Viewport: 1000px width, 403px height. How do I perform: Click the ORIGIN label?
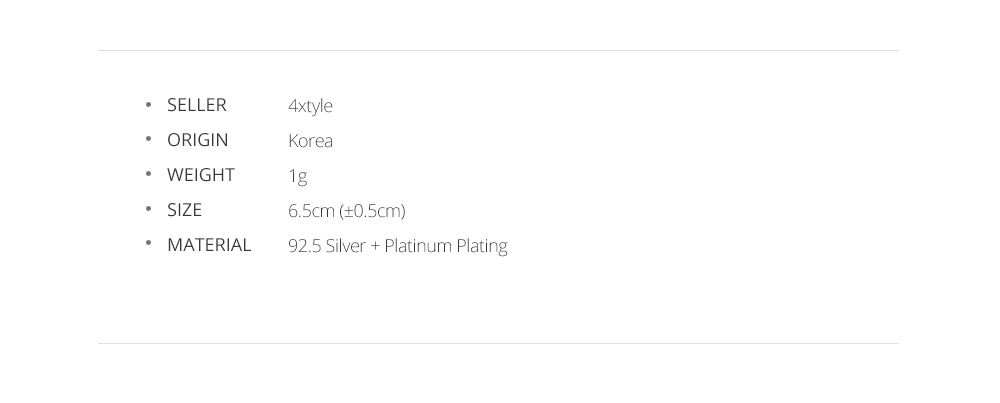point(197,140)
